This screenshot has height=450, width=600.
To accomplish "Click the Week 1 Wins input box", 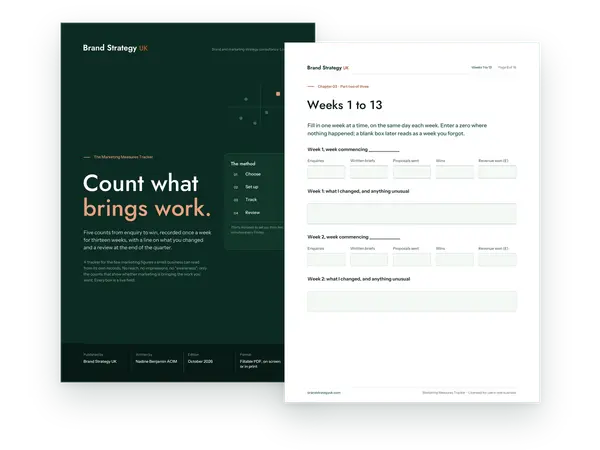I will tap(455, 172).
